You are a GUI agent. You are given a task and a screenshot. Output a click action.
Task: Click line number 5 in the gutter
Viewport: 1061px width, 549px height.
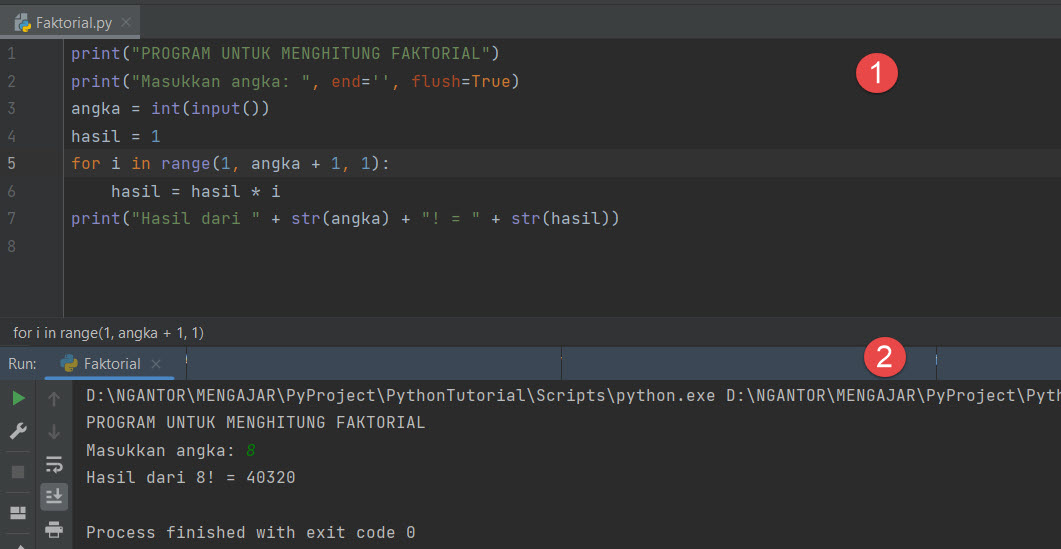pos(11,163)
